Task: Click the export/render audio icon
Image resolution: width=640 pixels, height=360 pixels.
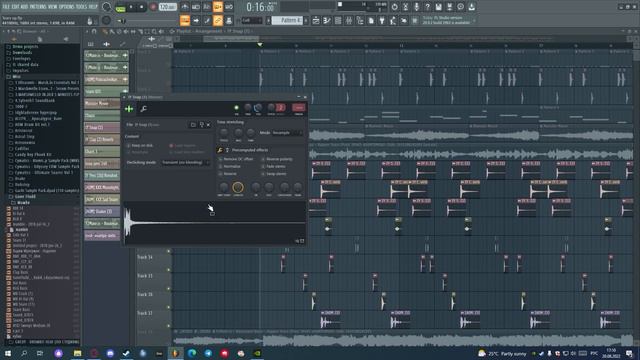Action: pos(449,7)
